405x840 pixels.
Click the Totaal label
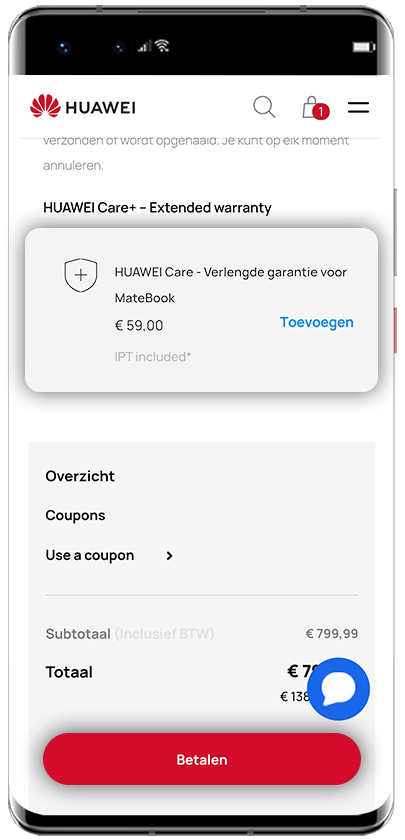click(x=69, y=672)
